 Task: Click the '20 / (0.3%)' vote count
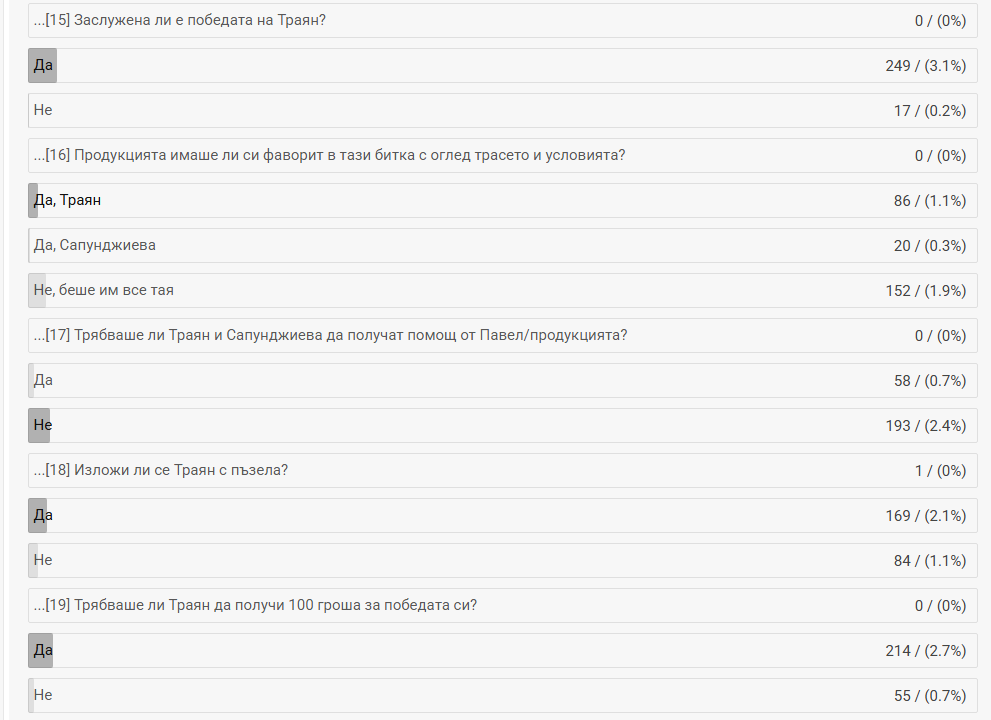929,245
